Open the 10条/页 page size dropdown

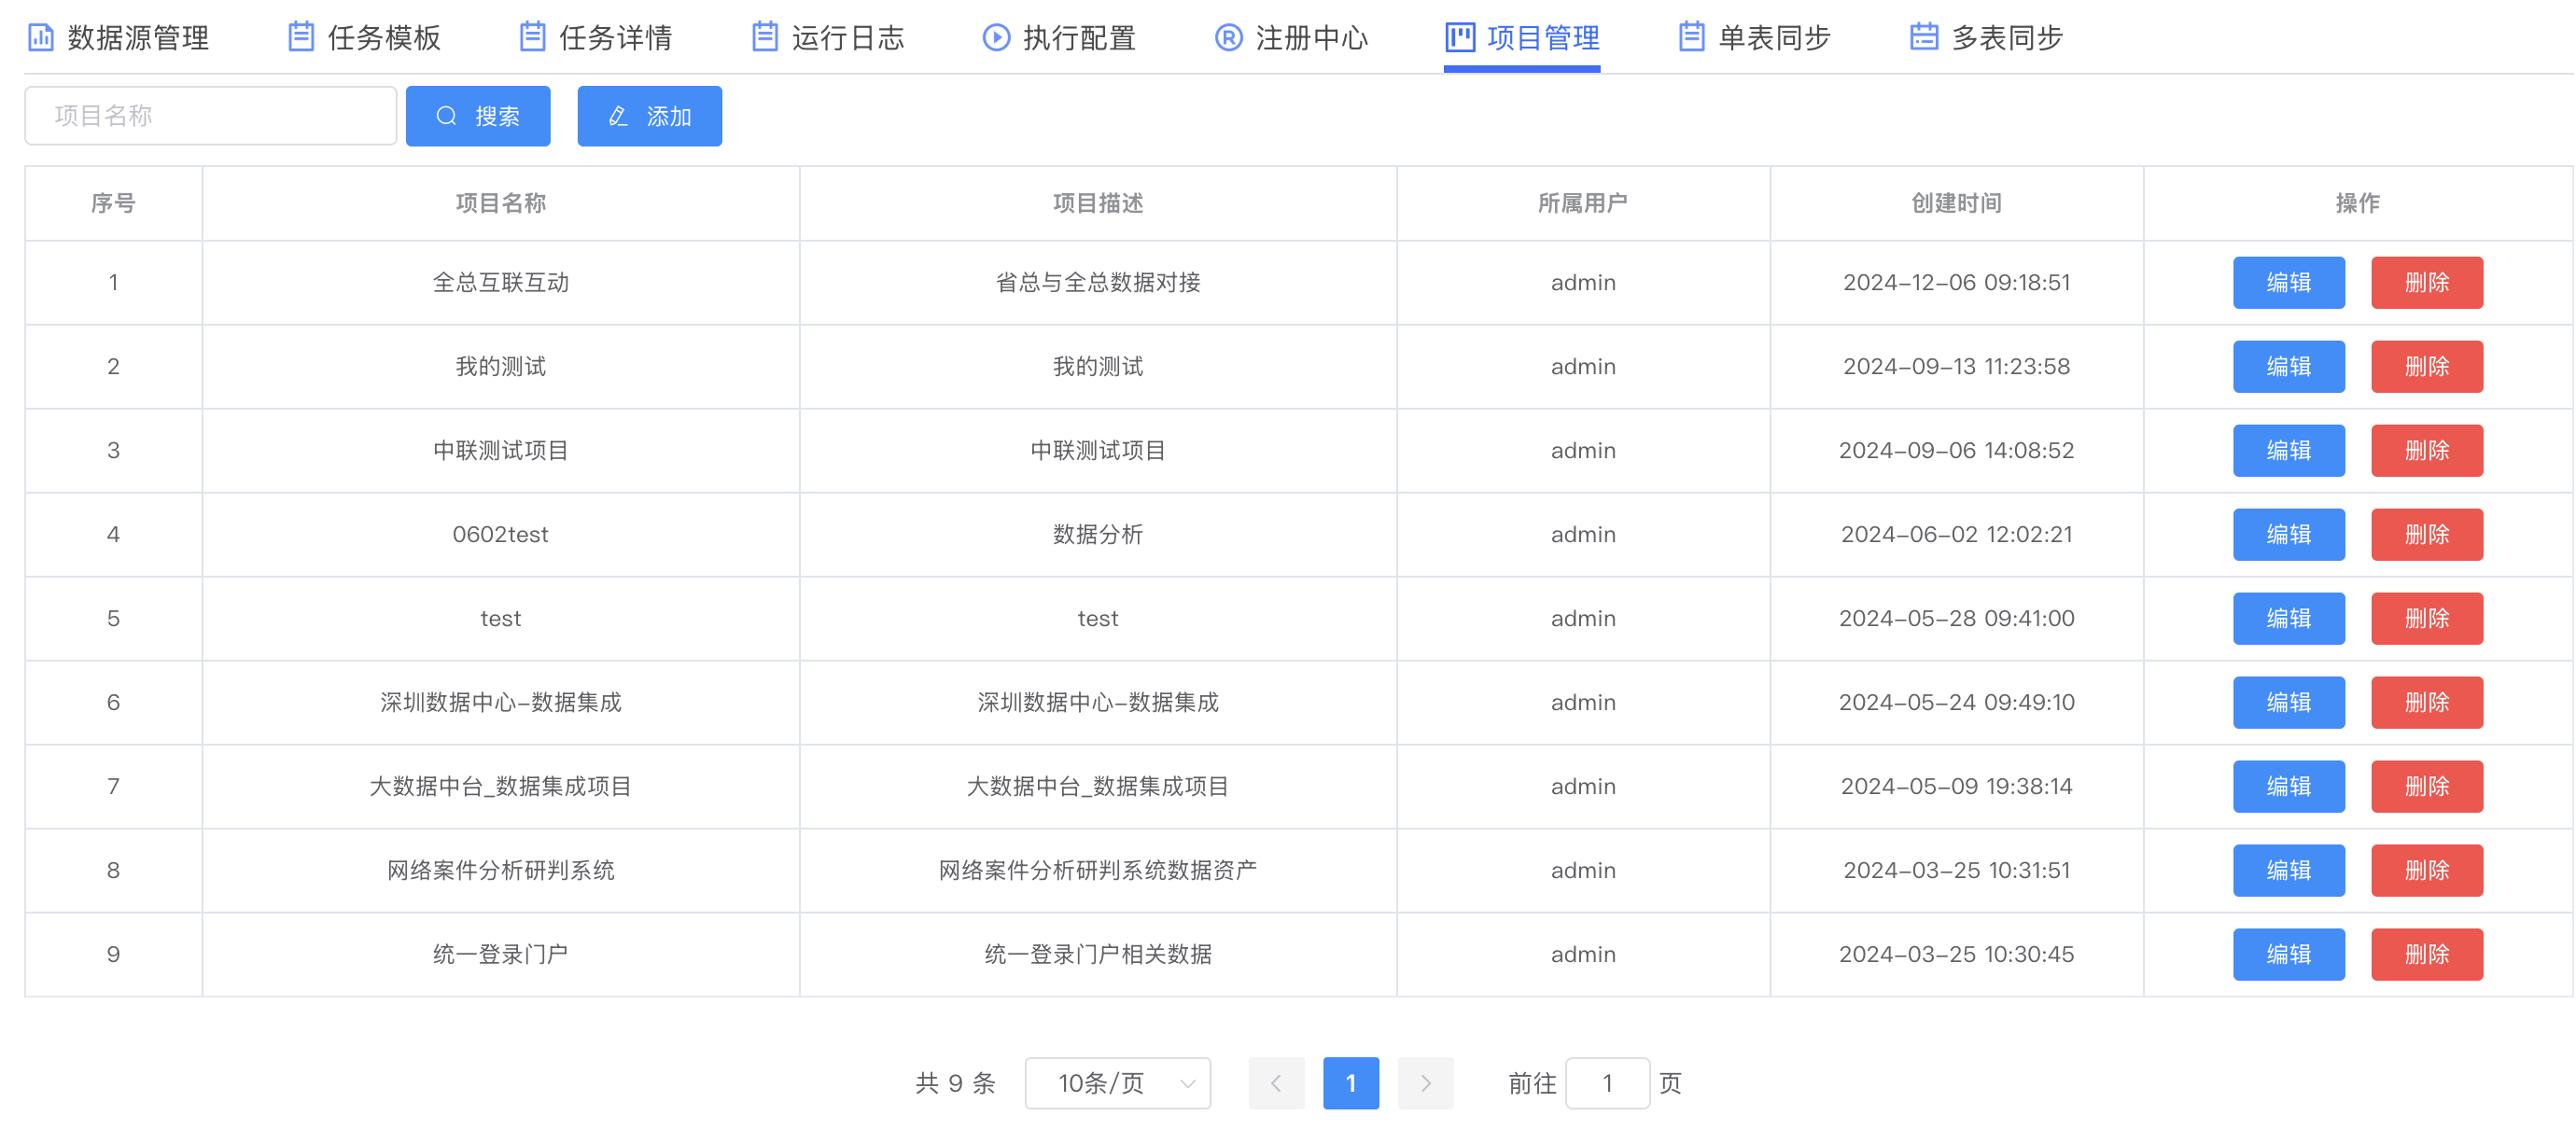pos(1117,1083)
